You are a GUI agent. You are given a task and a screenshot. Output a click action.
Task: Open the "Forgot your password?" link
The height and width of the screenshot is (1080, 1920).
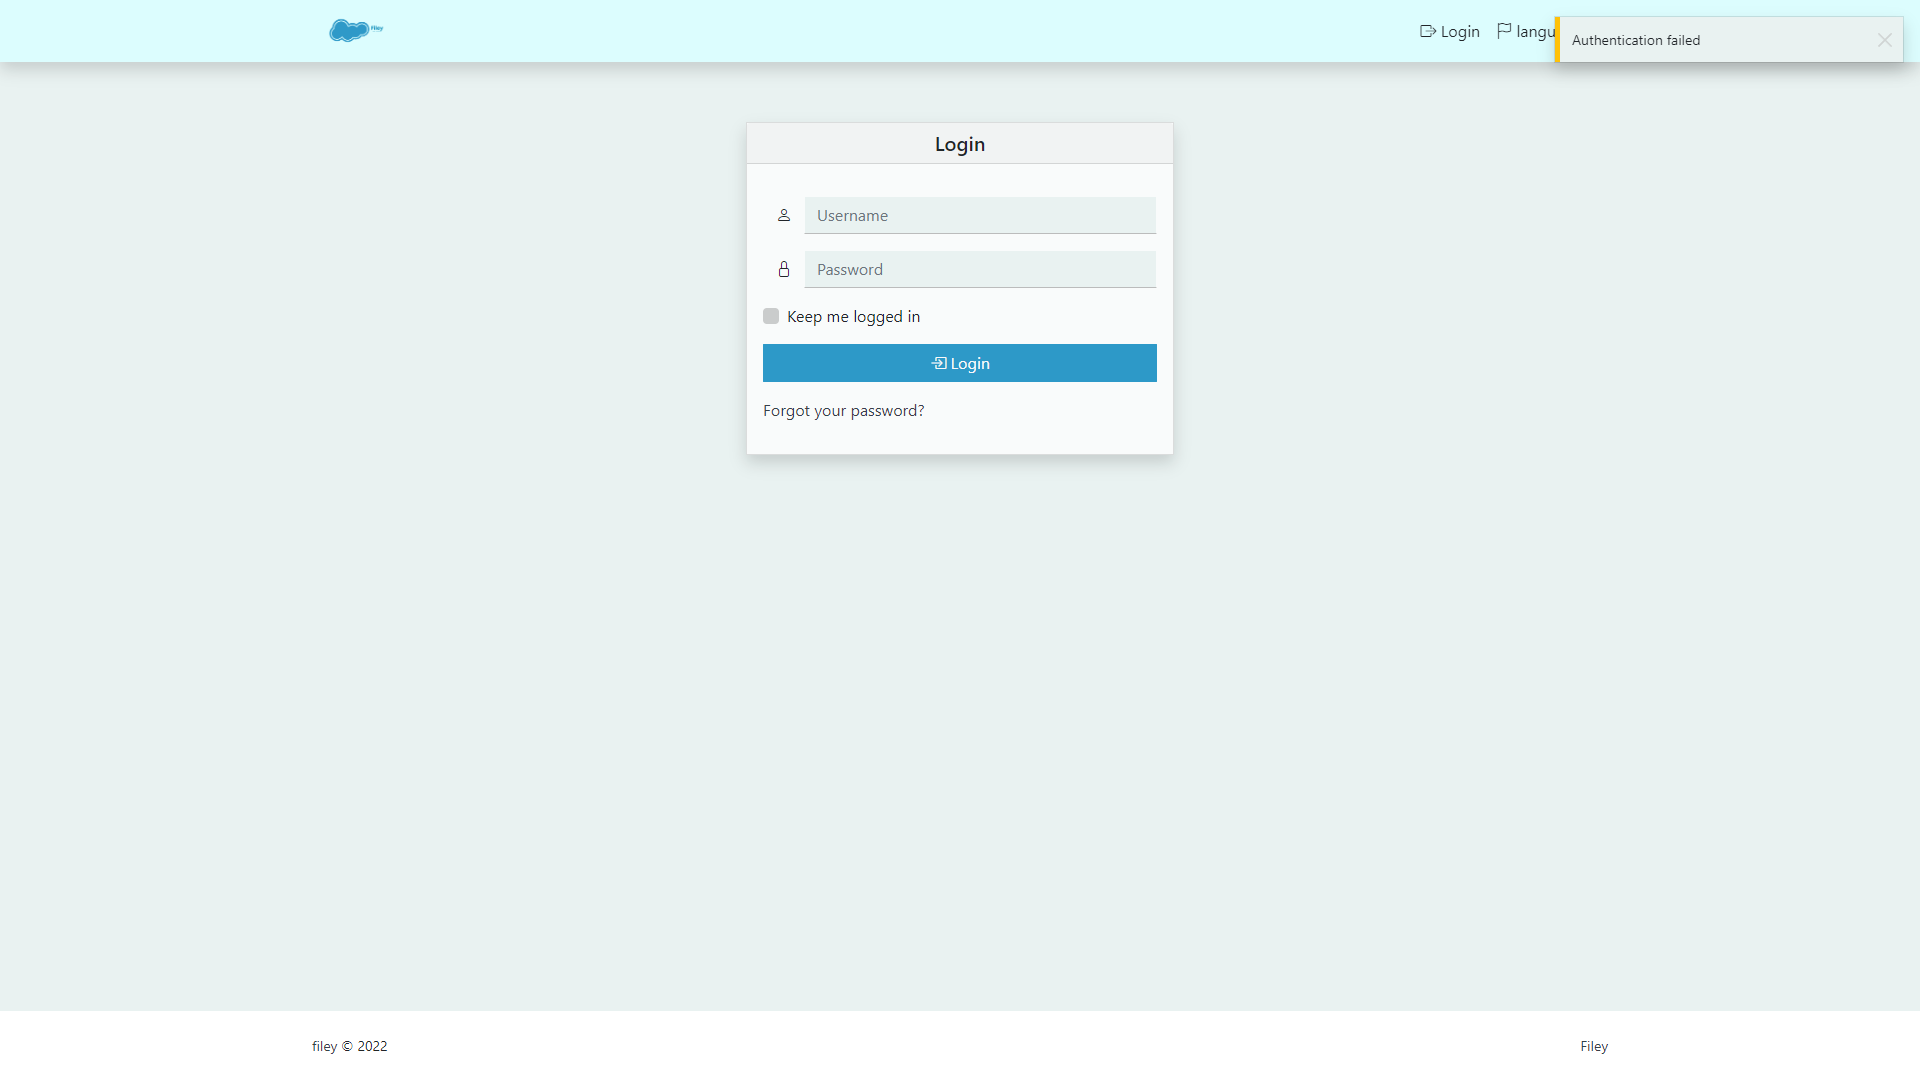[843, 410]
